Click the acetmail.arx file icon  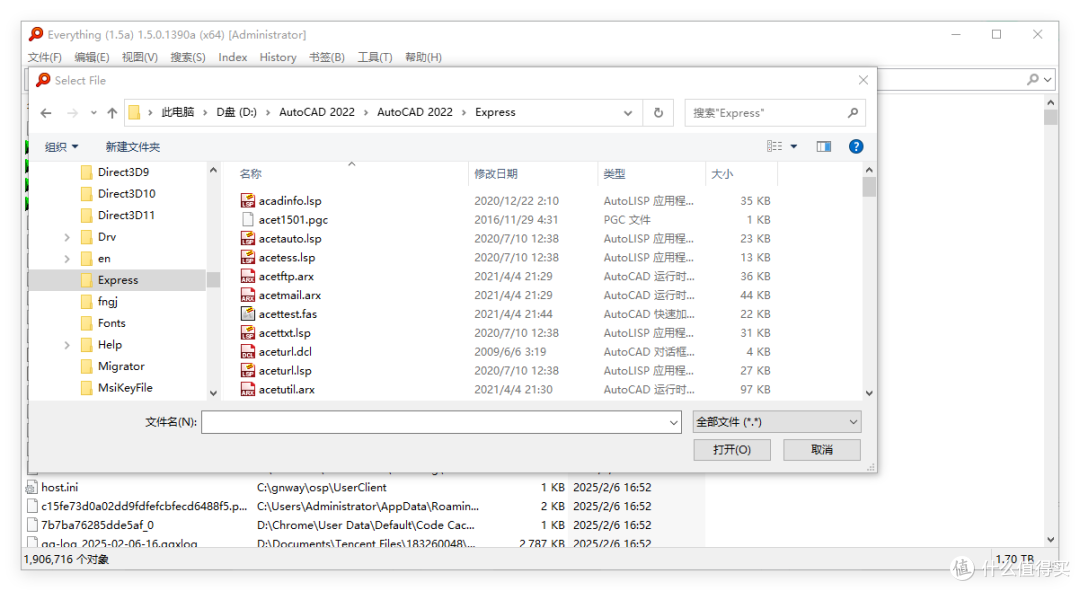click(248, 295)
